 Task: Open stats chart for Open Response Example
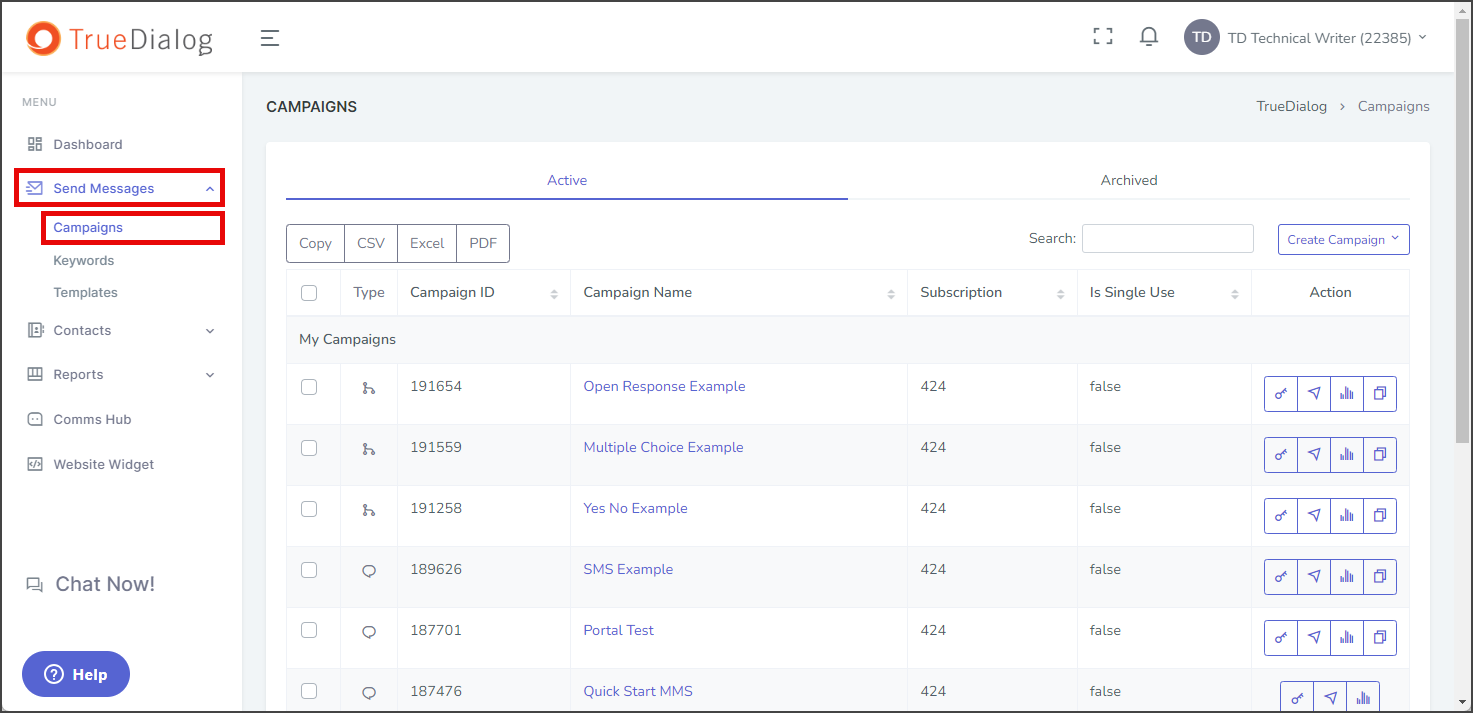pos(1347,394)
